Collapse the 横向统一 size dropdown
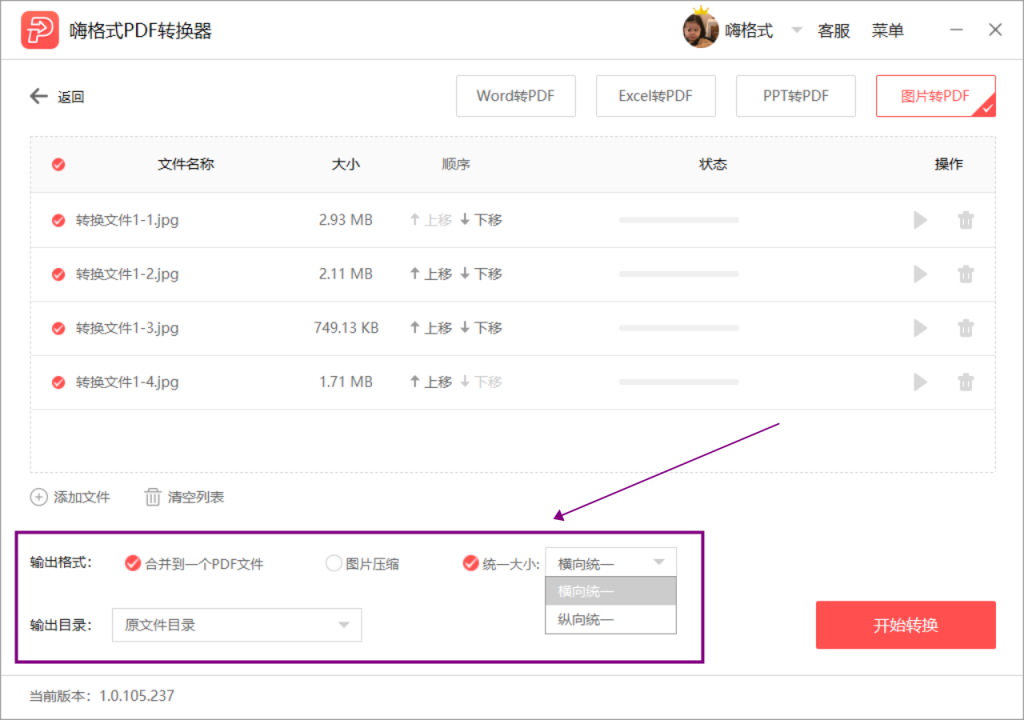 point(611,563)
